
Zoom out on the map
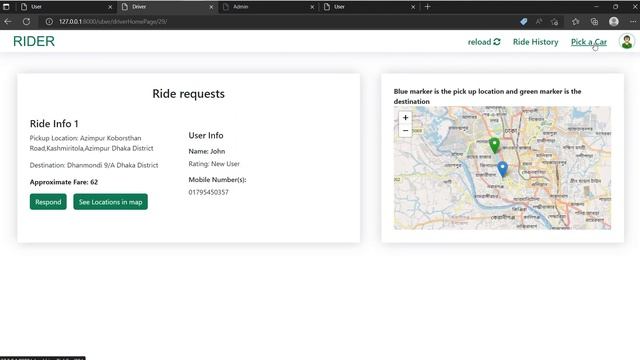click(x=405, y=131)
